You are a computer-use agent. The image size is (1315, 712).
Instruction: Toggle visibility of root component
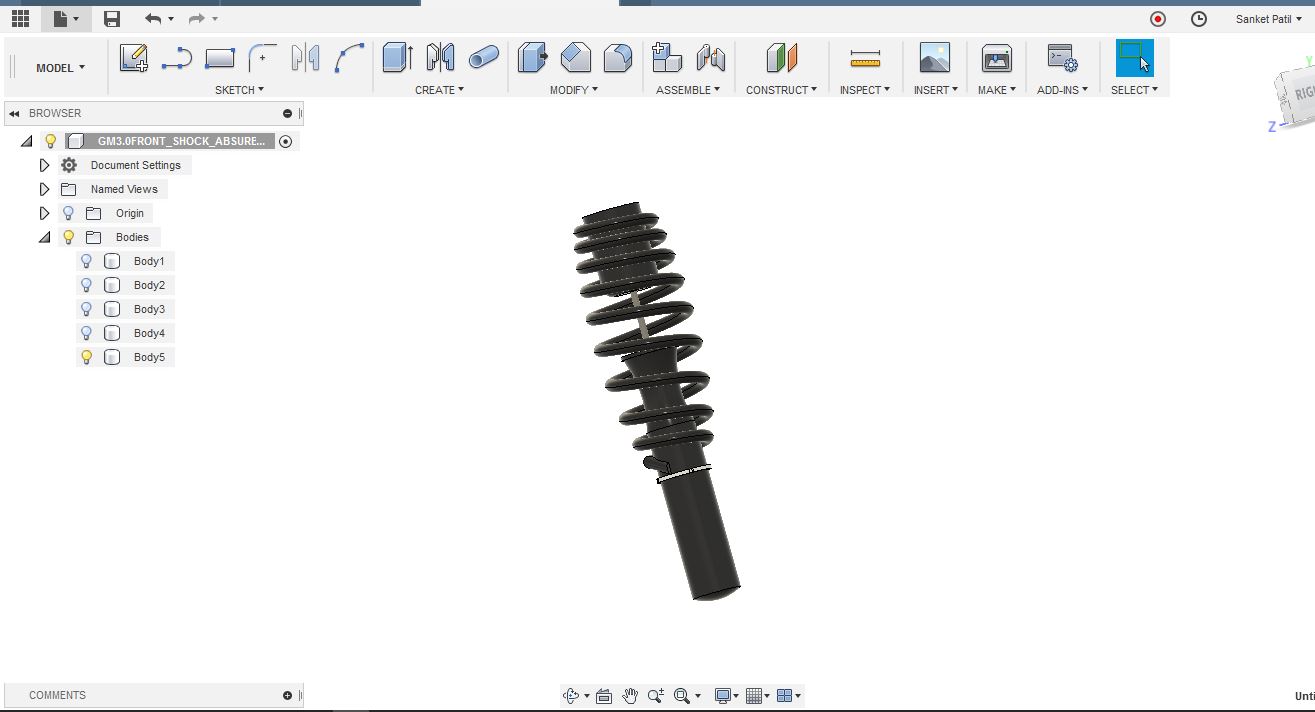(50, 141)
